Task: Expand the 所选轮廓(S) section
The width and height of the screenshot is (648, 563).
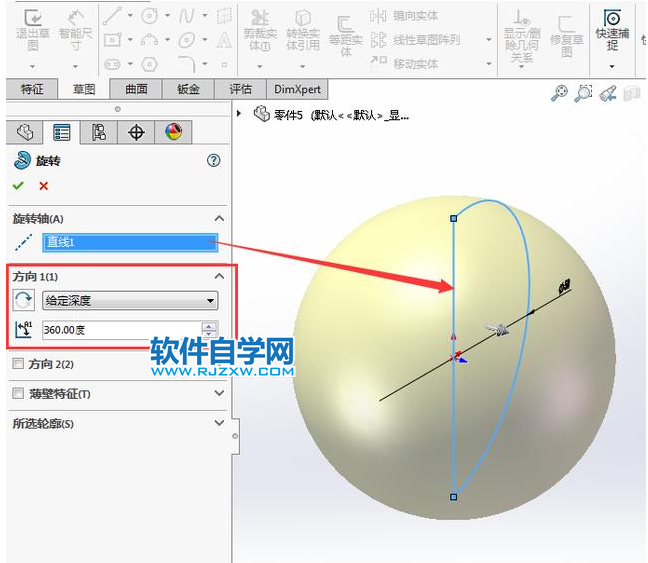Action: [219, 423]
